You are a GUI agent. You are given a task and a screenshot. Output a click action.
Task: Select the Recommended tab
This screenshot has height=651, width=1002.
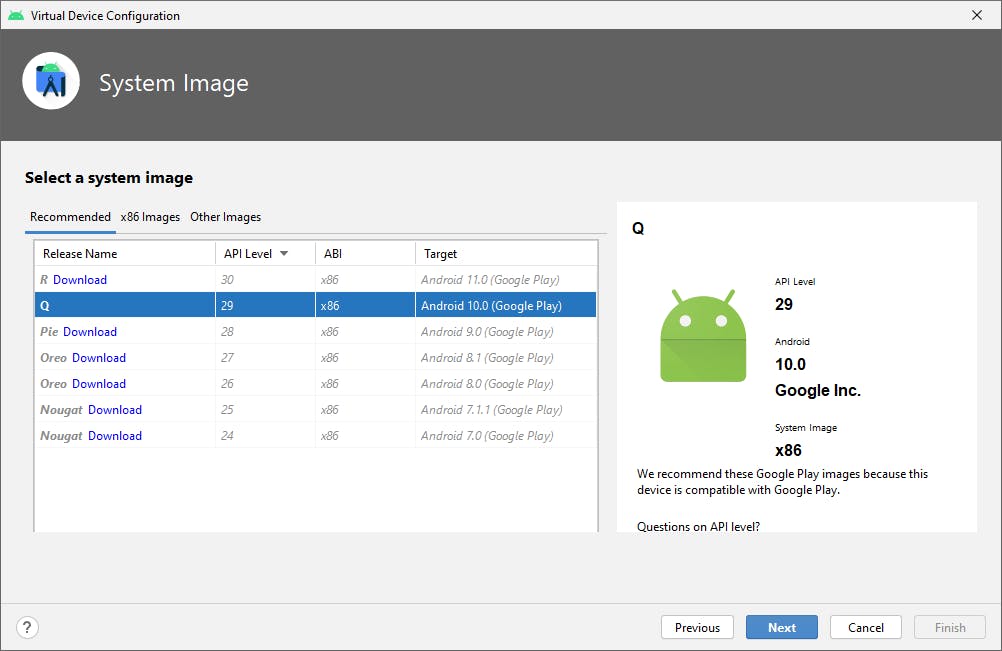point(70,217)
